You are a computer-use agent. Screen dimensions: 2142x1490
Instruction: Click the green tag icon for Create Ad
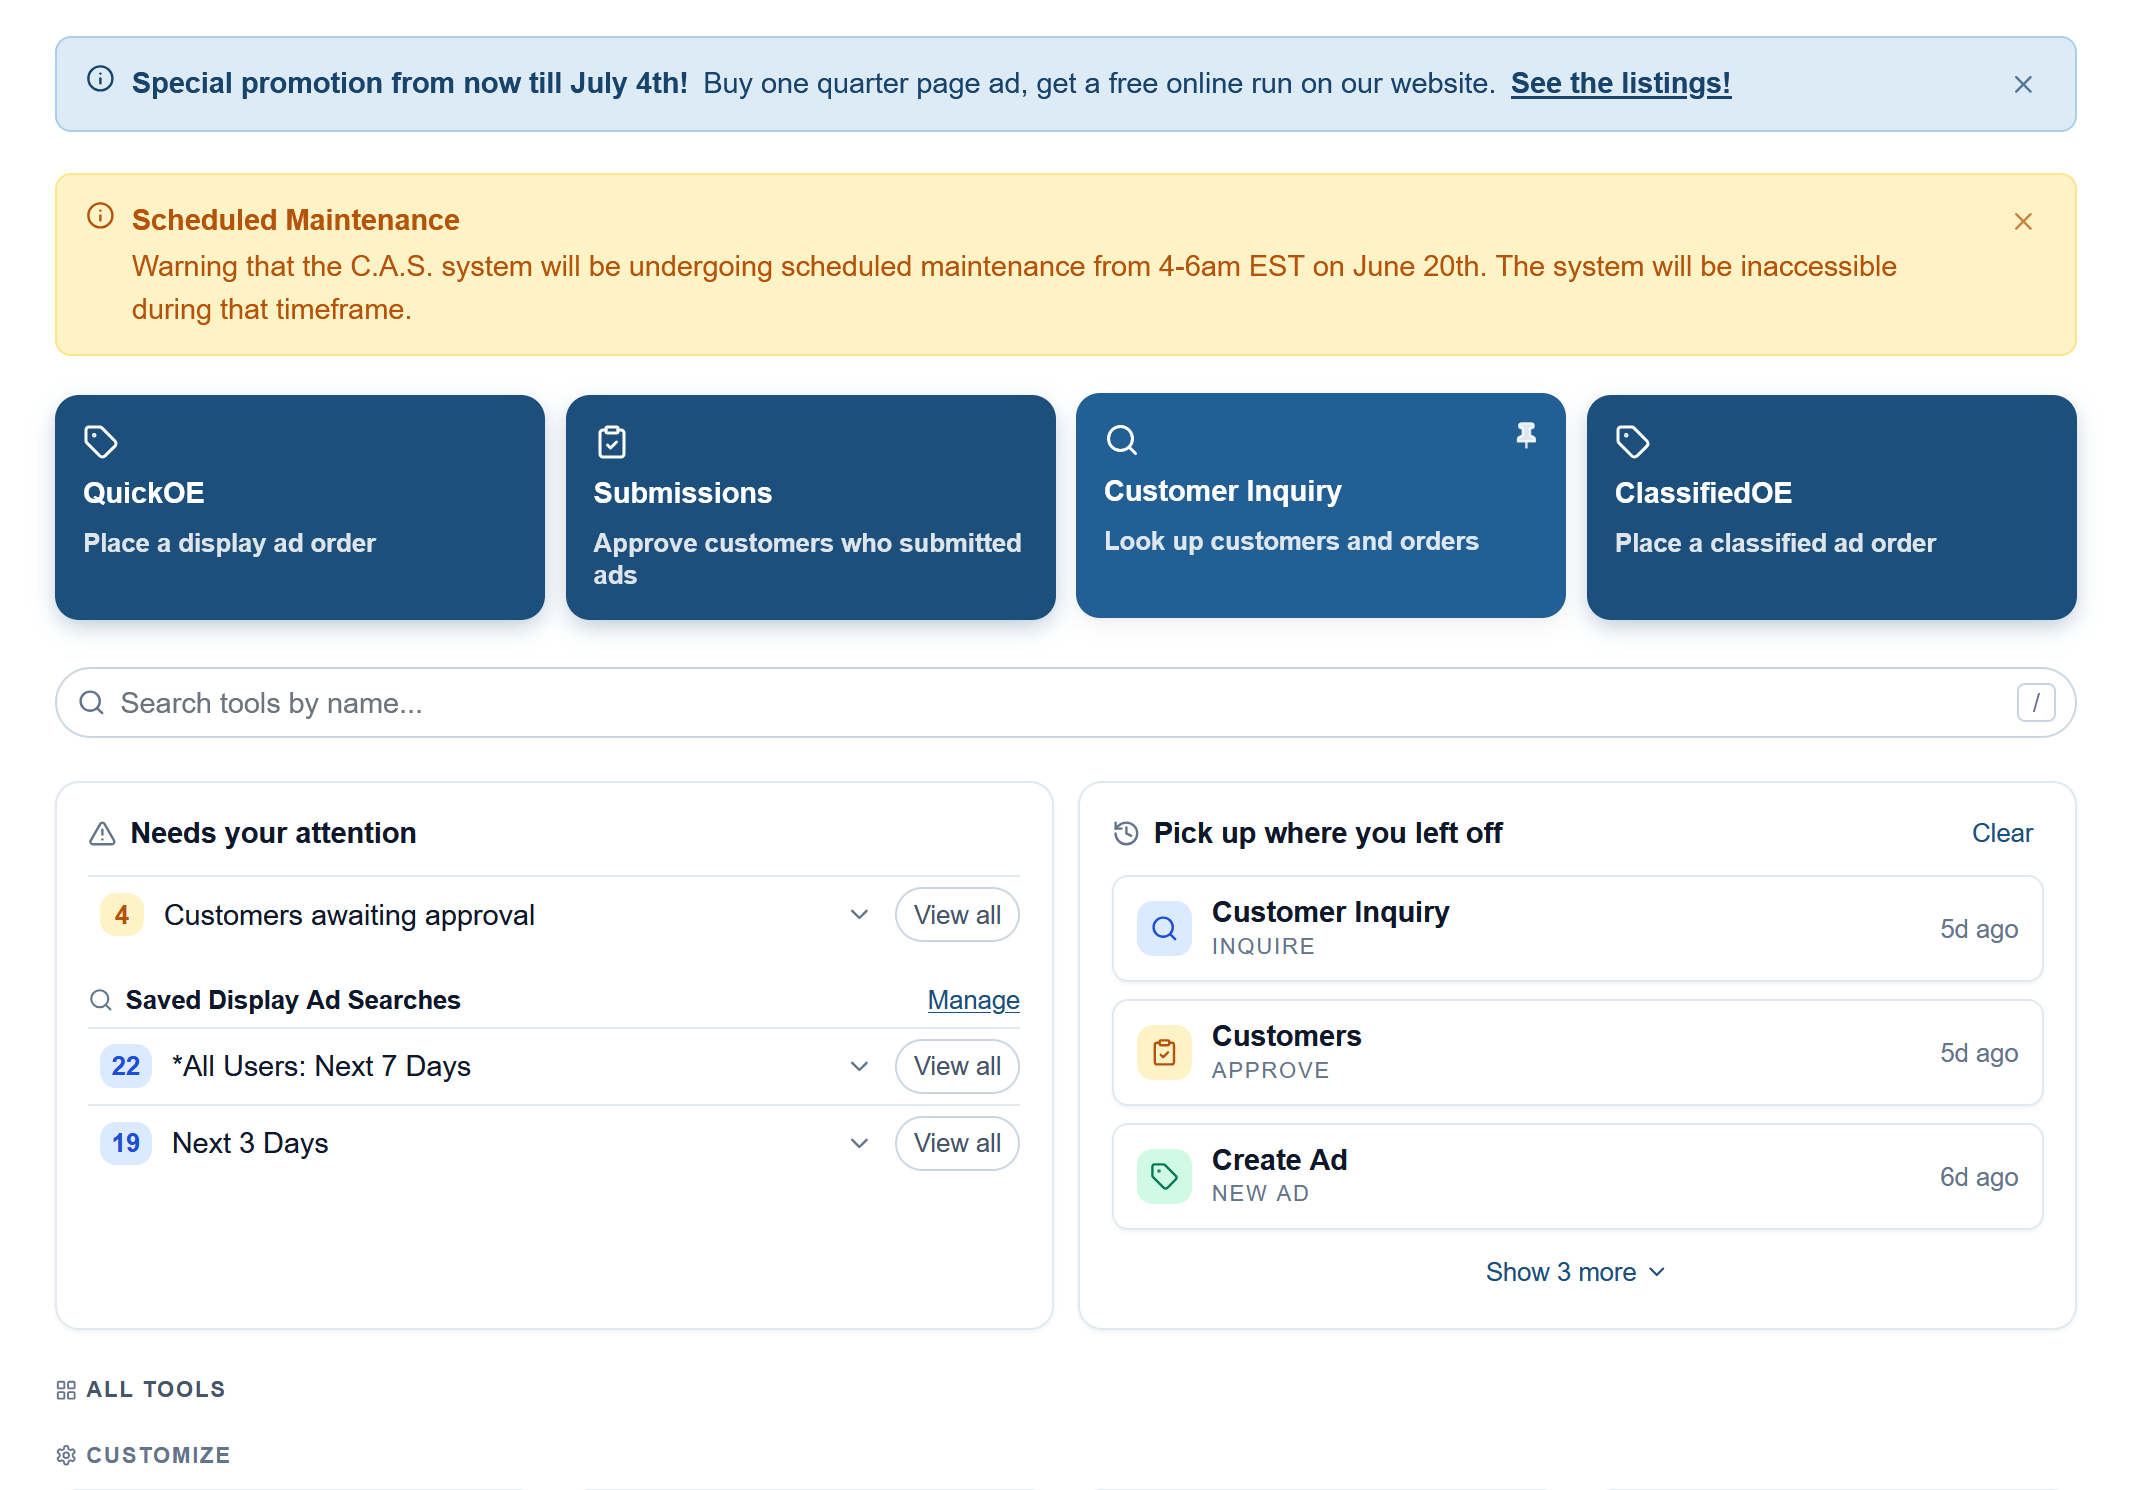(1164, 1177)
